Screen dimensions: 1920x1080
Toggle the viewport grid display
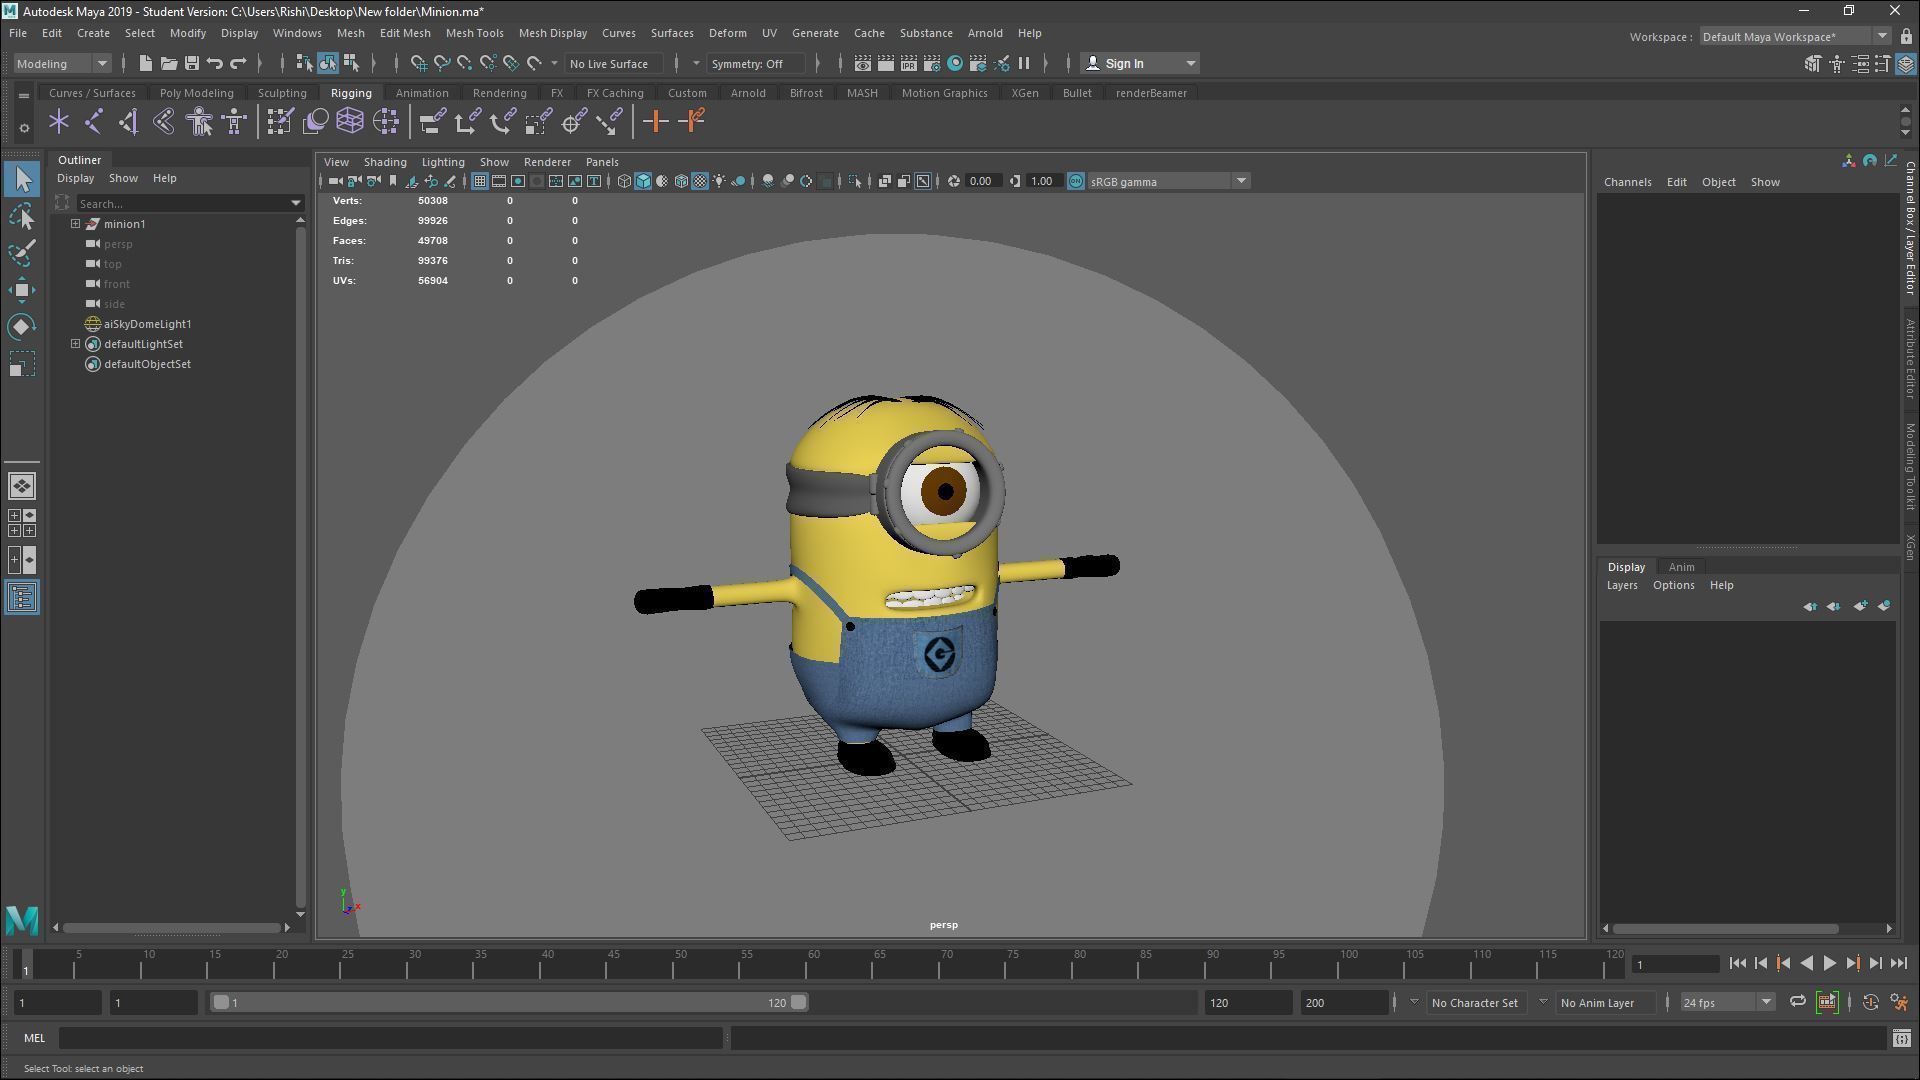coord(480,182)
